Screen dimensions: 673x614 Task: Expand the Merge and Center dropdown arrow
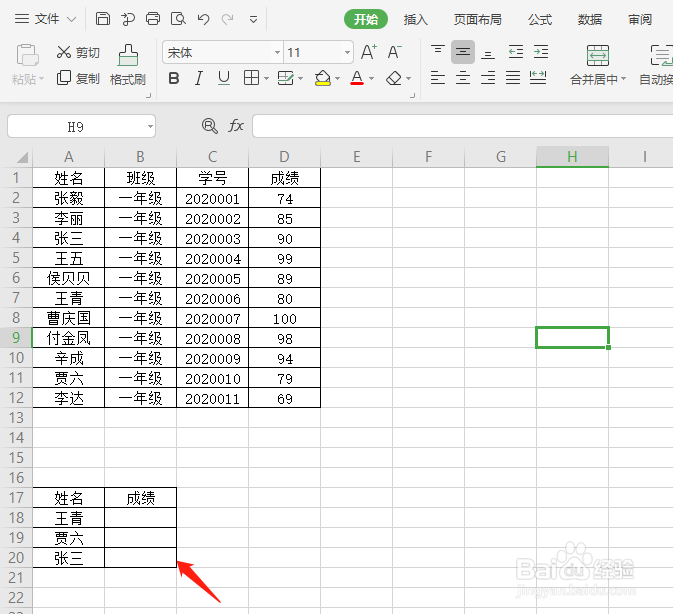[x=624, y=79]
